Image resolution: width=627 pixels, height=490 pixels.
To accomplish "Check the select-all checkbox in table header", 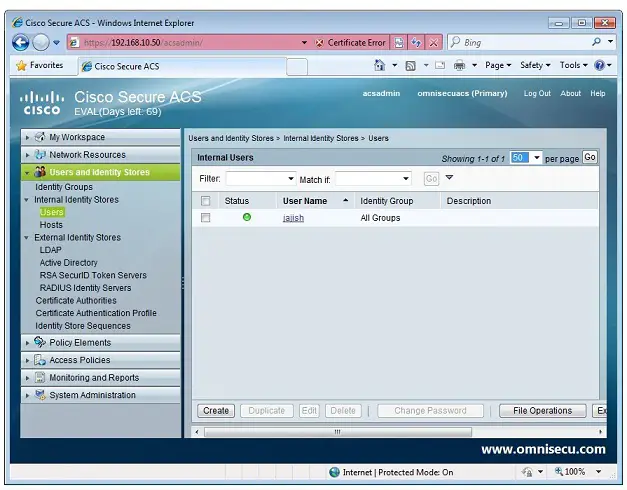I will (206, 201).
